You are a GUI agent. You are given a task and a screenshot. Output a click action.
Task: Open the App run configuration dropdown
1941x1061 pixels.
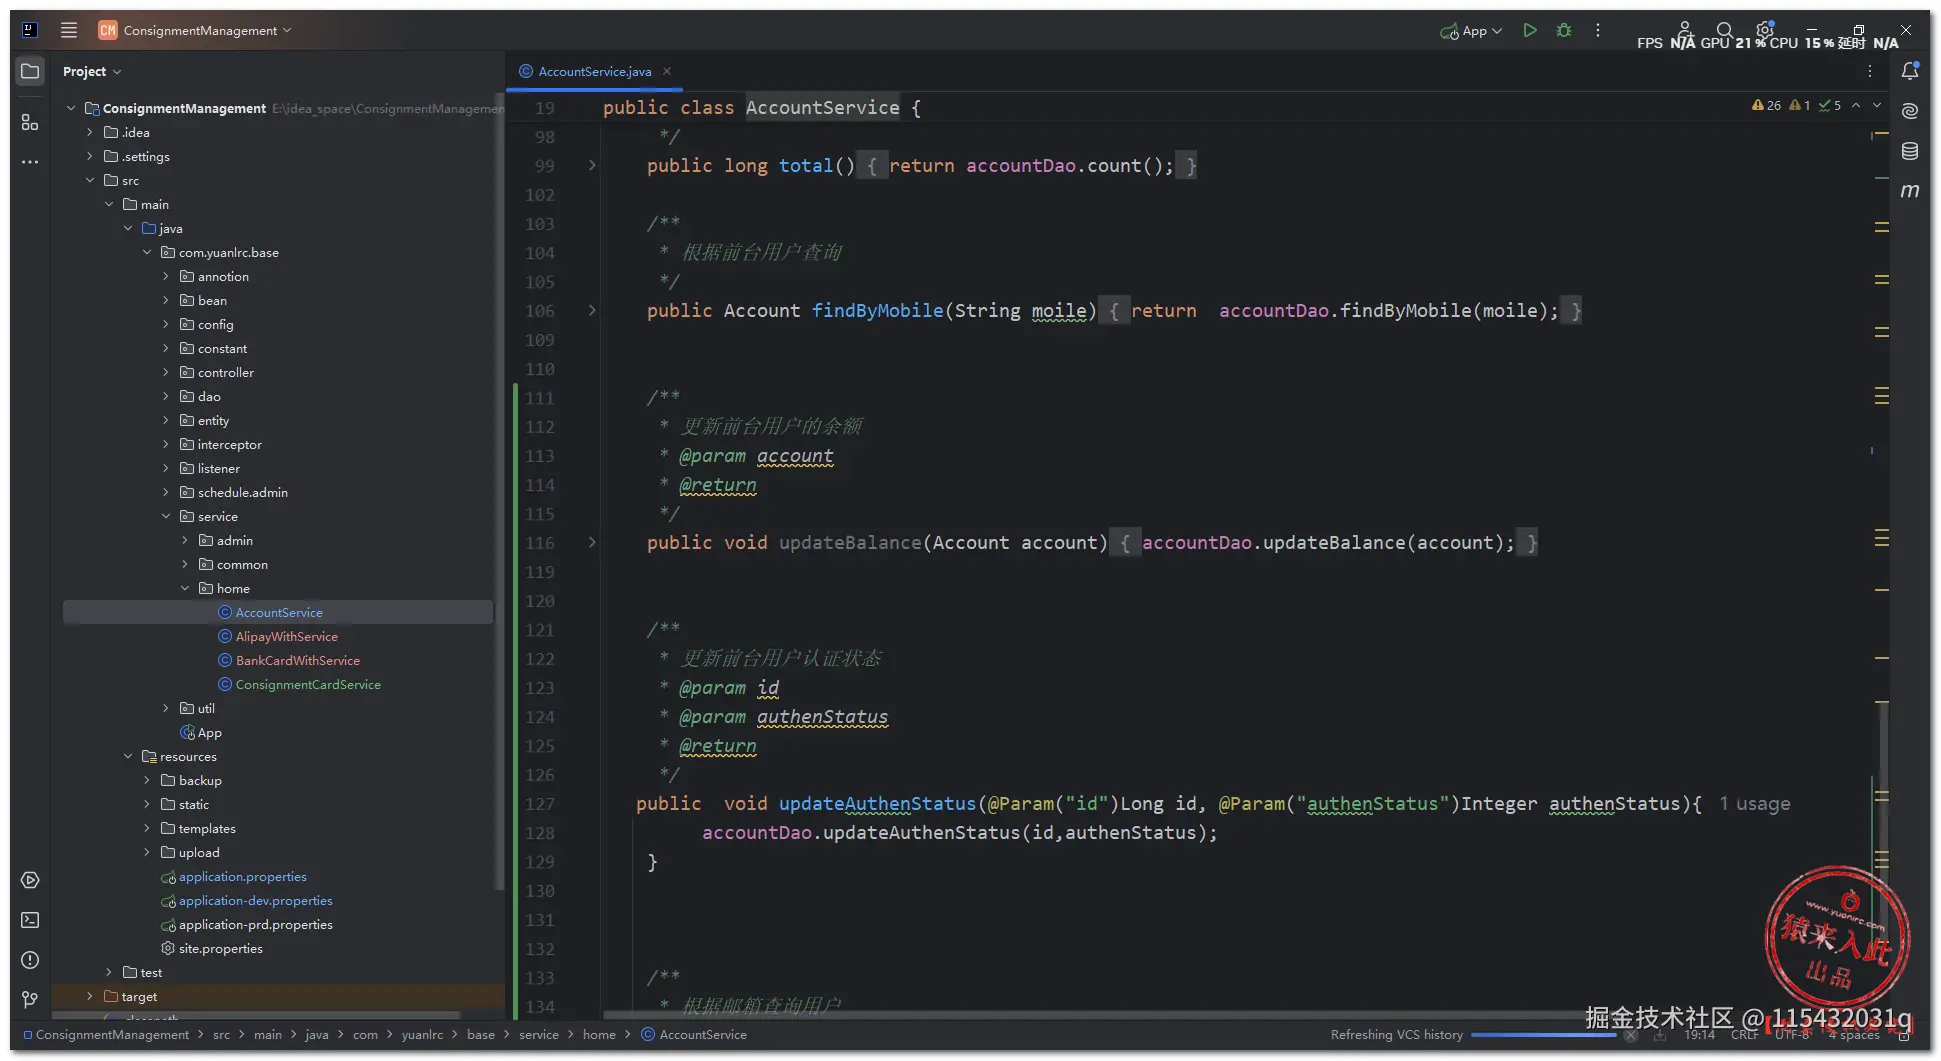click(x=1471, y=31)
